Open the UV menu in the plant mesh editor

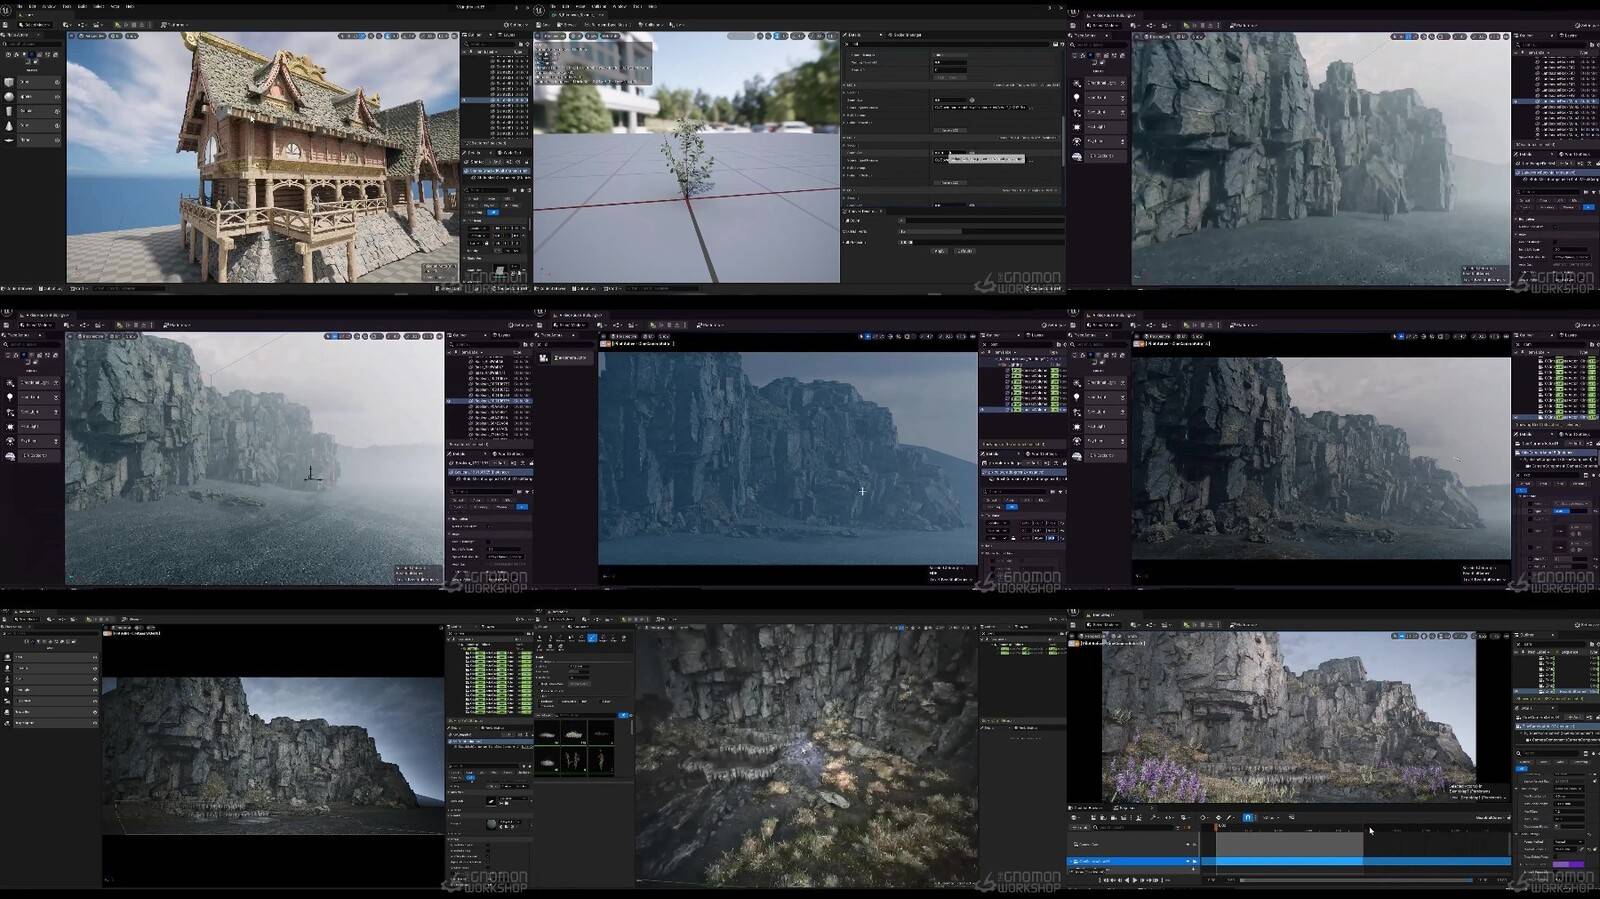[x=677, y=25]
